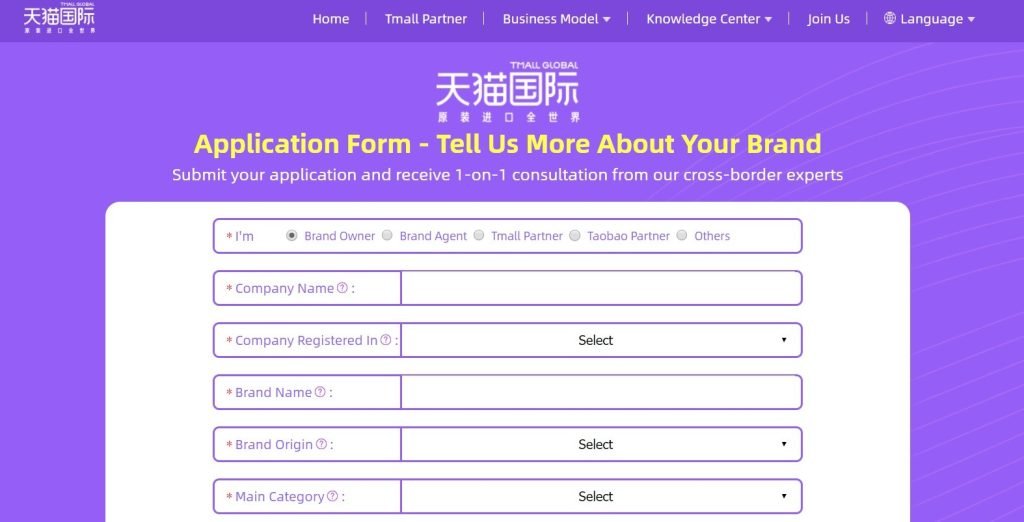Open the Company Registered In dropdown
Screen dimensions: 1024x522
click(x=601, y=340)
